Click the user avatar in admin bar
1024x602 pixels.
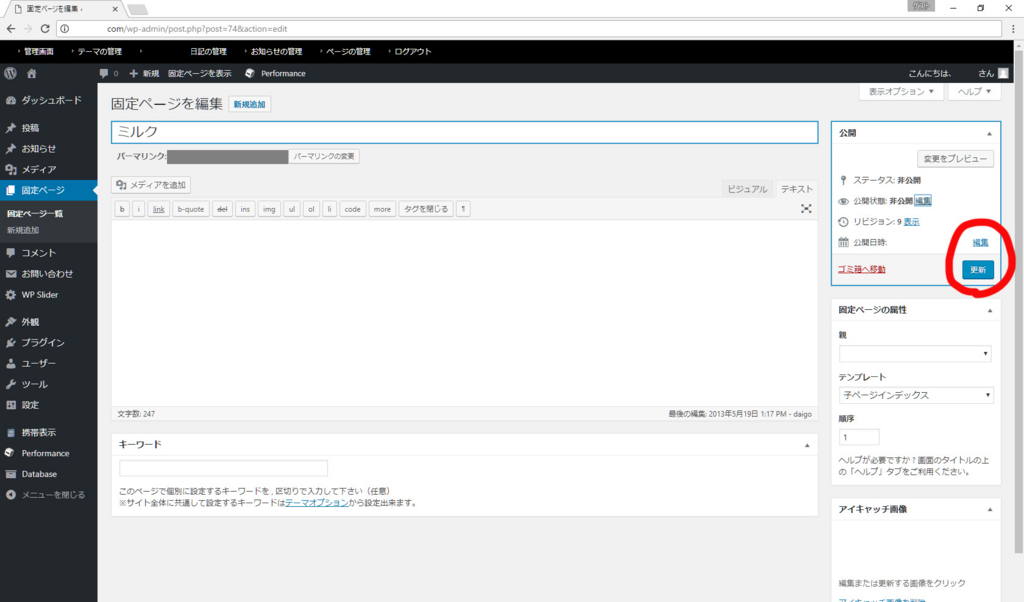[1003, 73]
